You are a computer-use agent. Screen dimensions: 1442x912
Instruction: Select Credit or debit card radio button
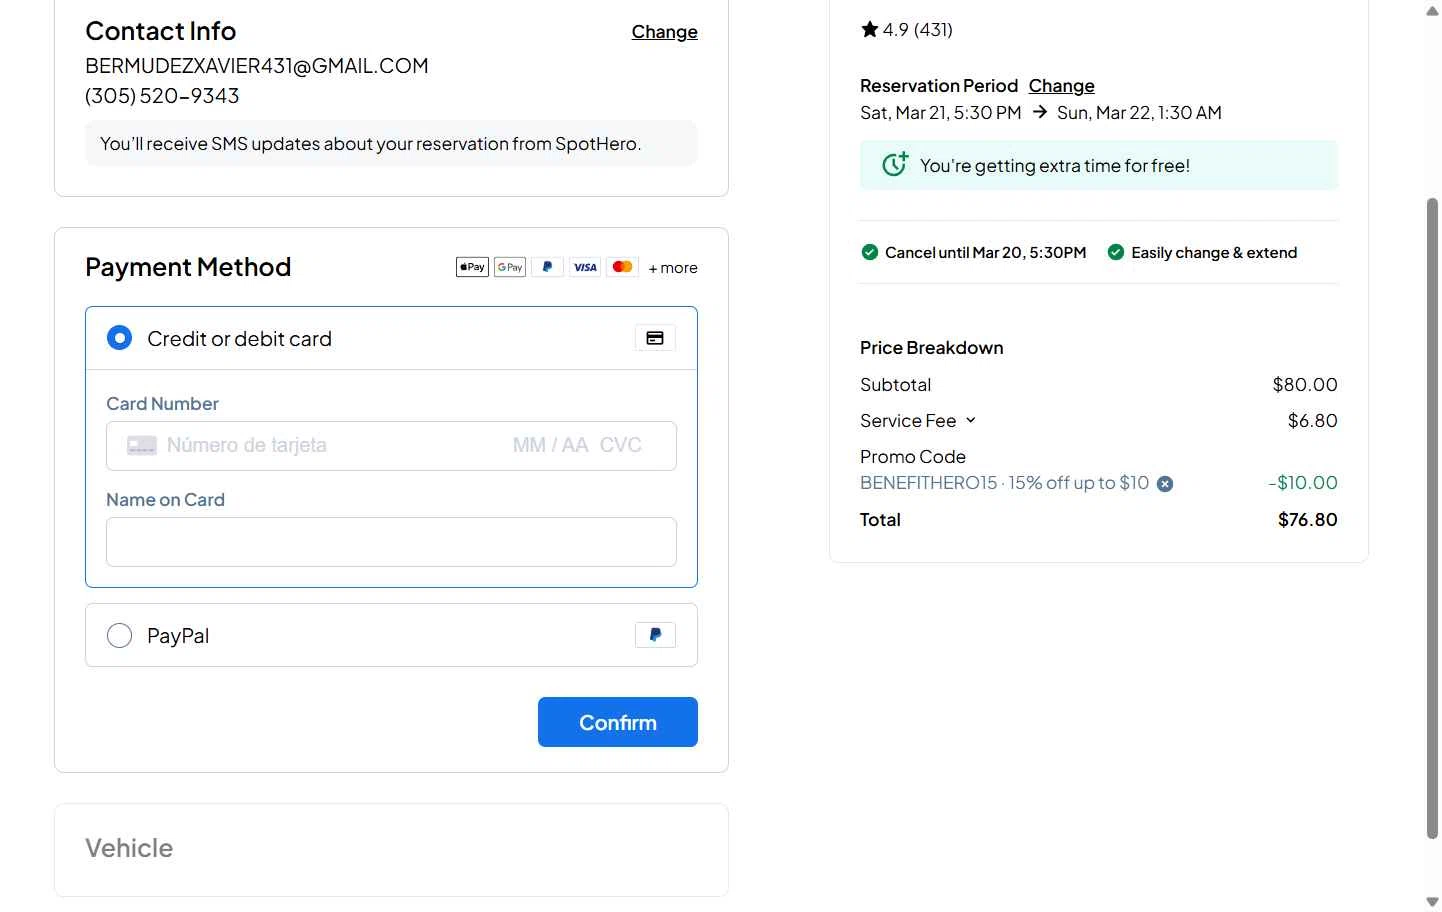[x=120, y=338]
